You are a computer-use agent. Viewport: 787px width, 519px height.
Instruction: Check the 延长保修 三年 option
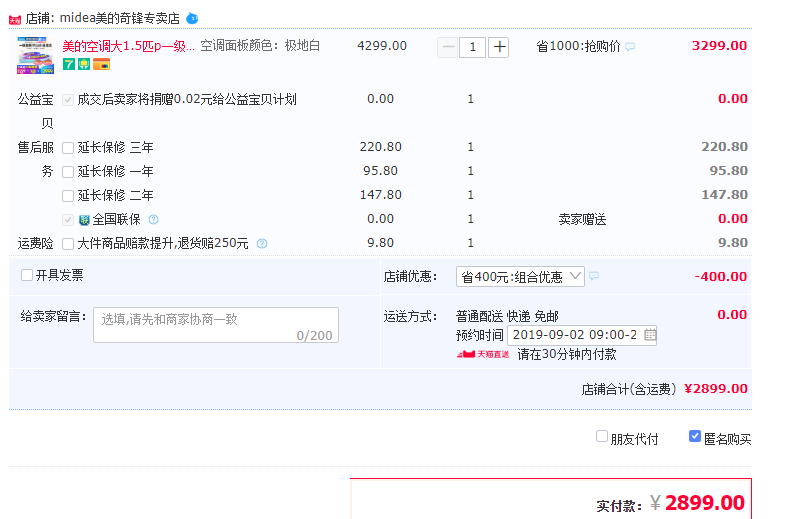coord(68,148)
